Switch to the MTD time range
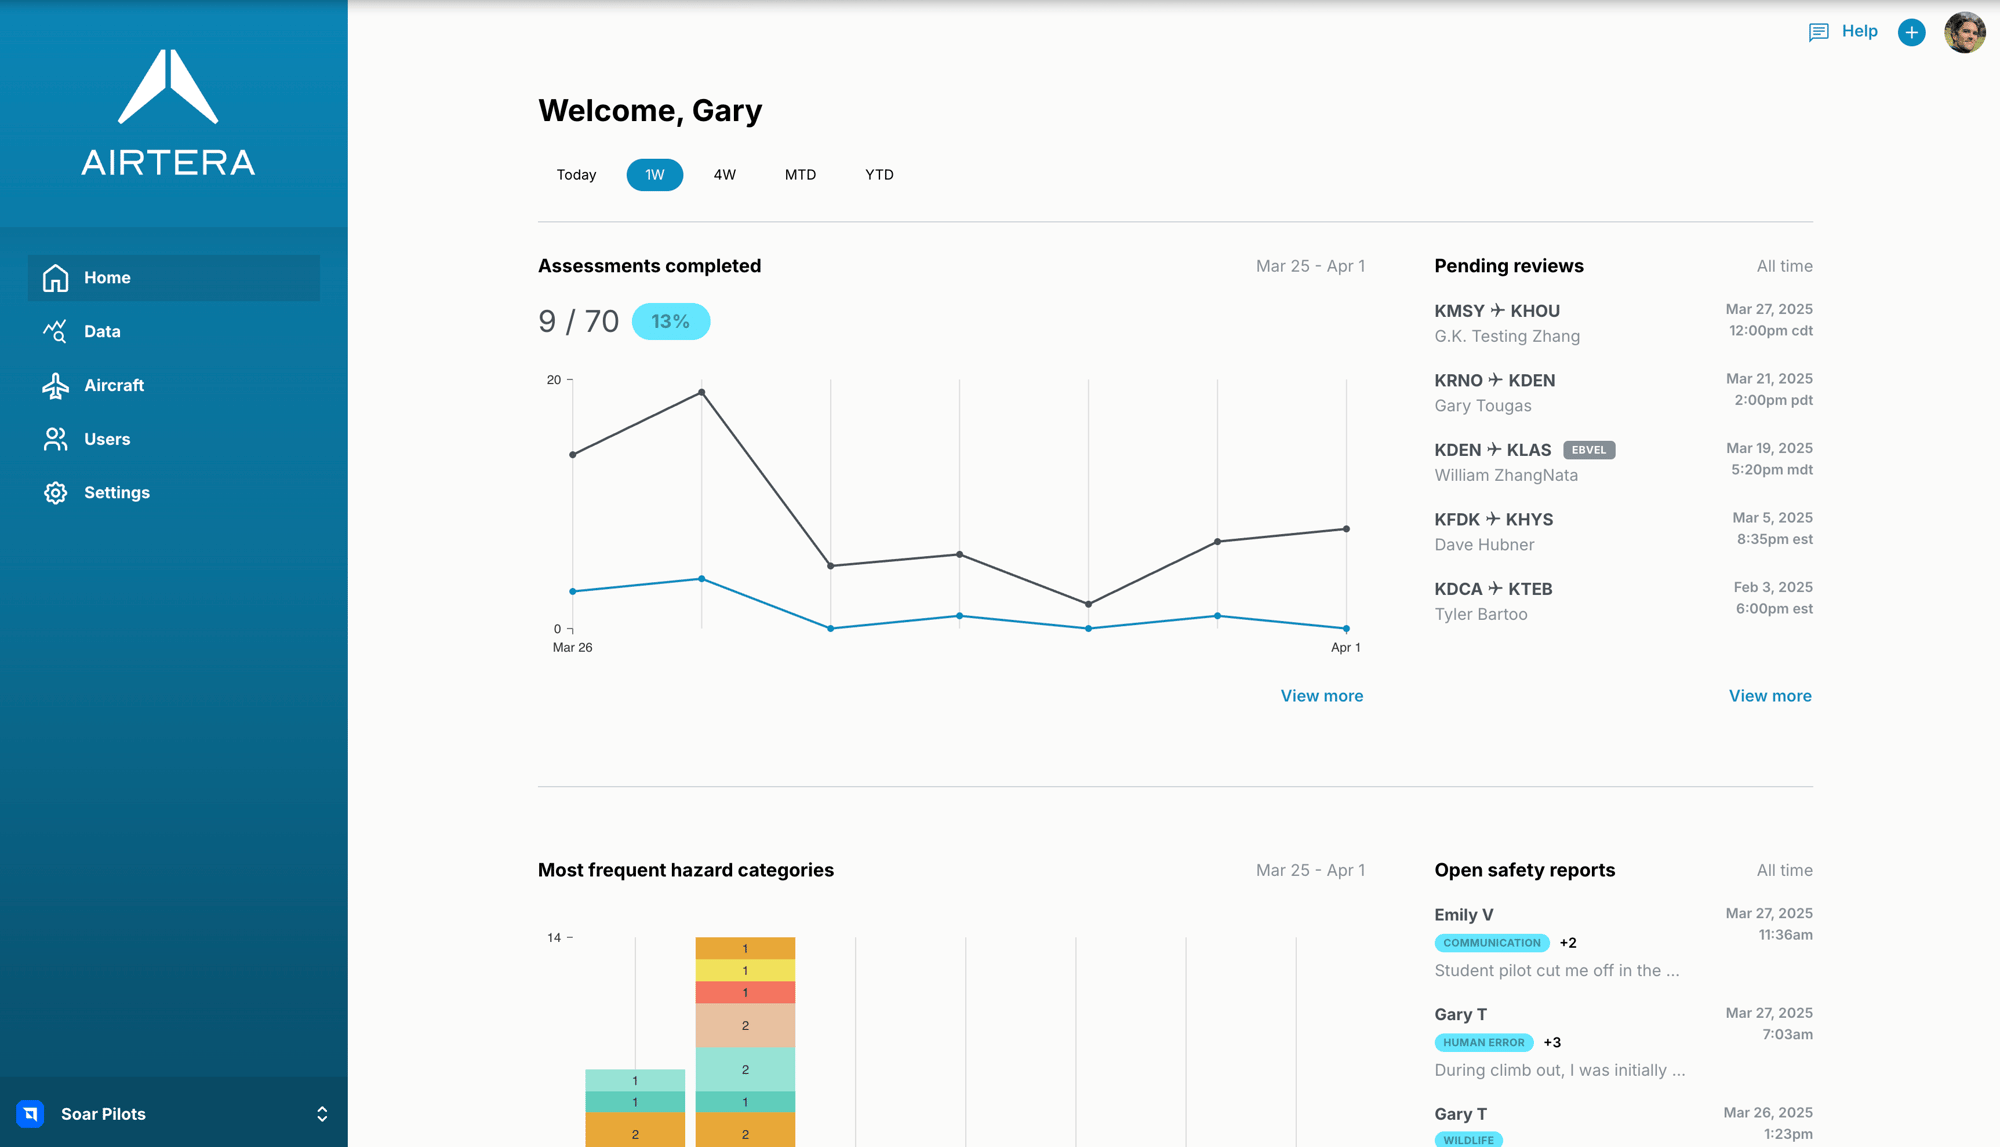2000x1147 pixels. 800,175
